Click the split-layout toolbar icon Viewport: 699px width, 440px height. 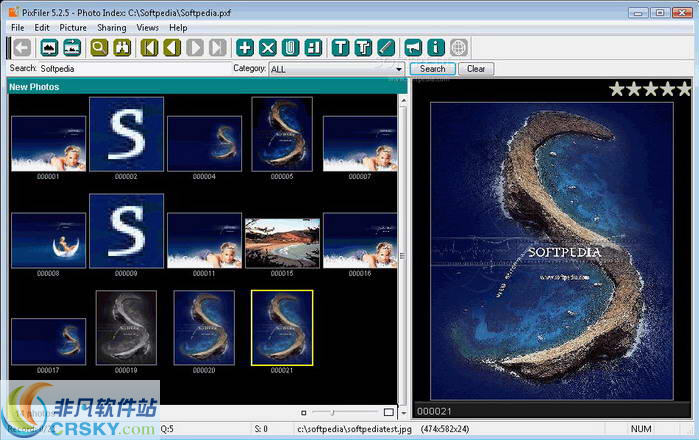[x=313, y=48]
